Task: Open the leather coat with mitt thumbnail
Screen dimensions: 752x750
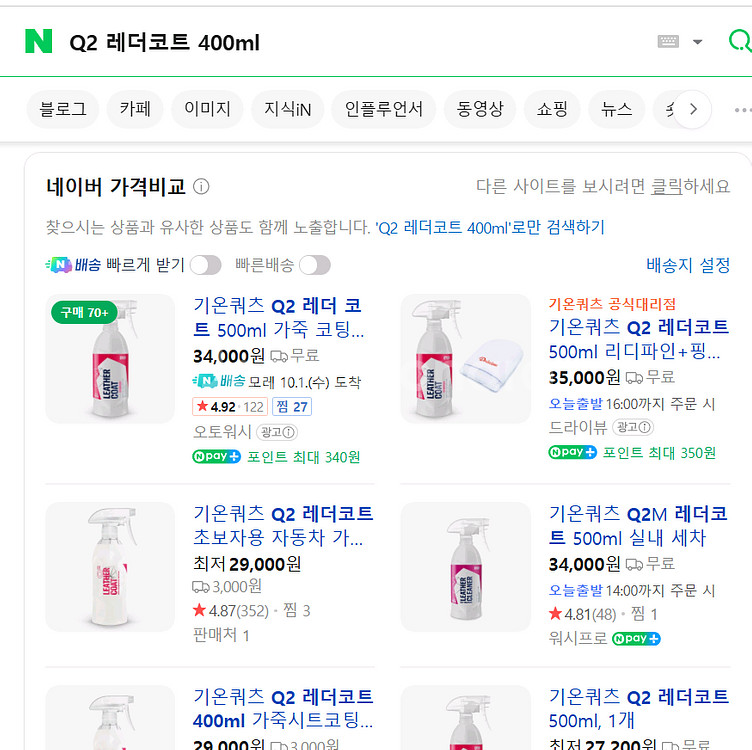Action: pos(466,359)
